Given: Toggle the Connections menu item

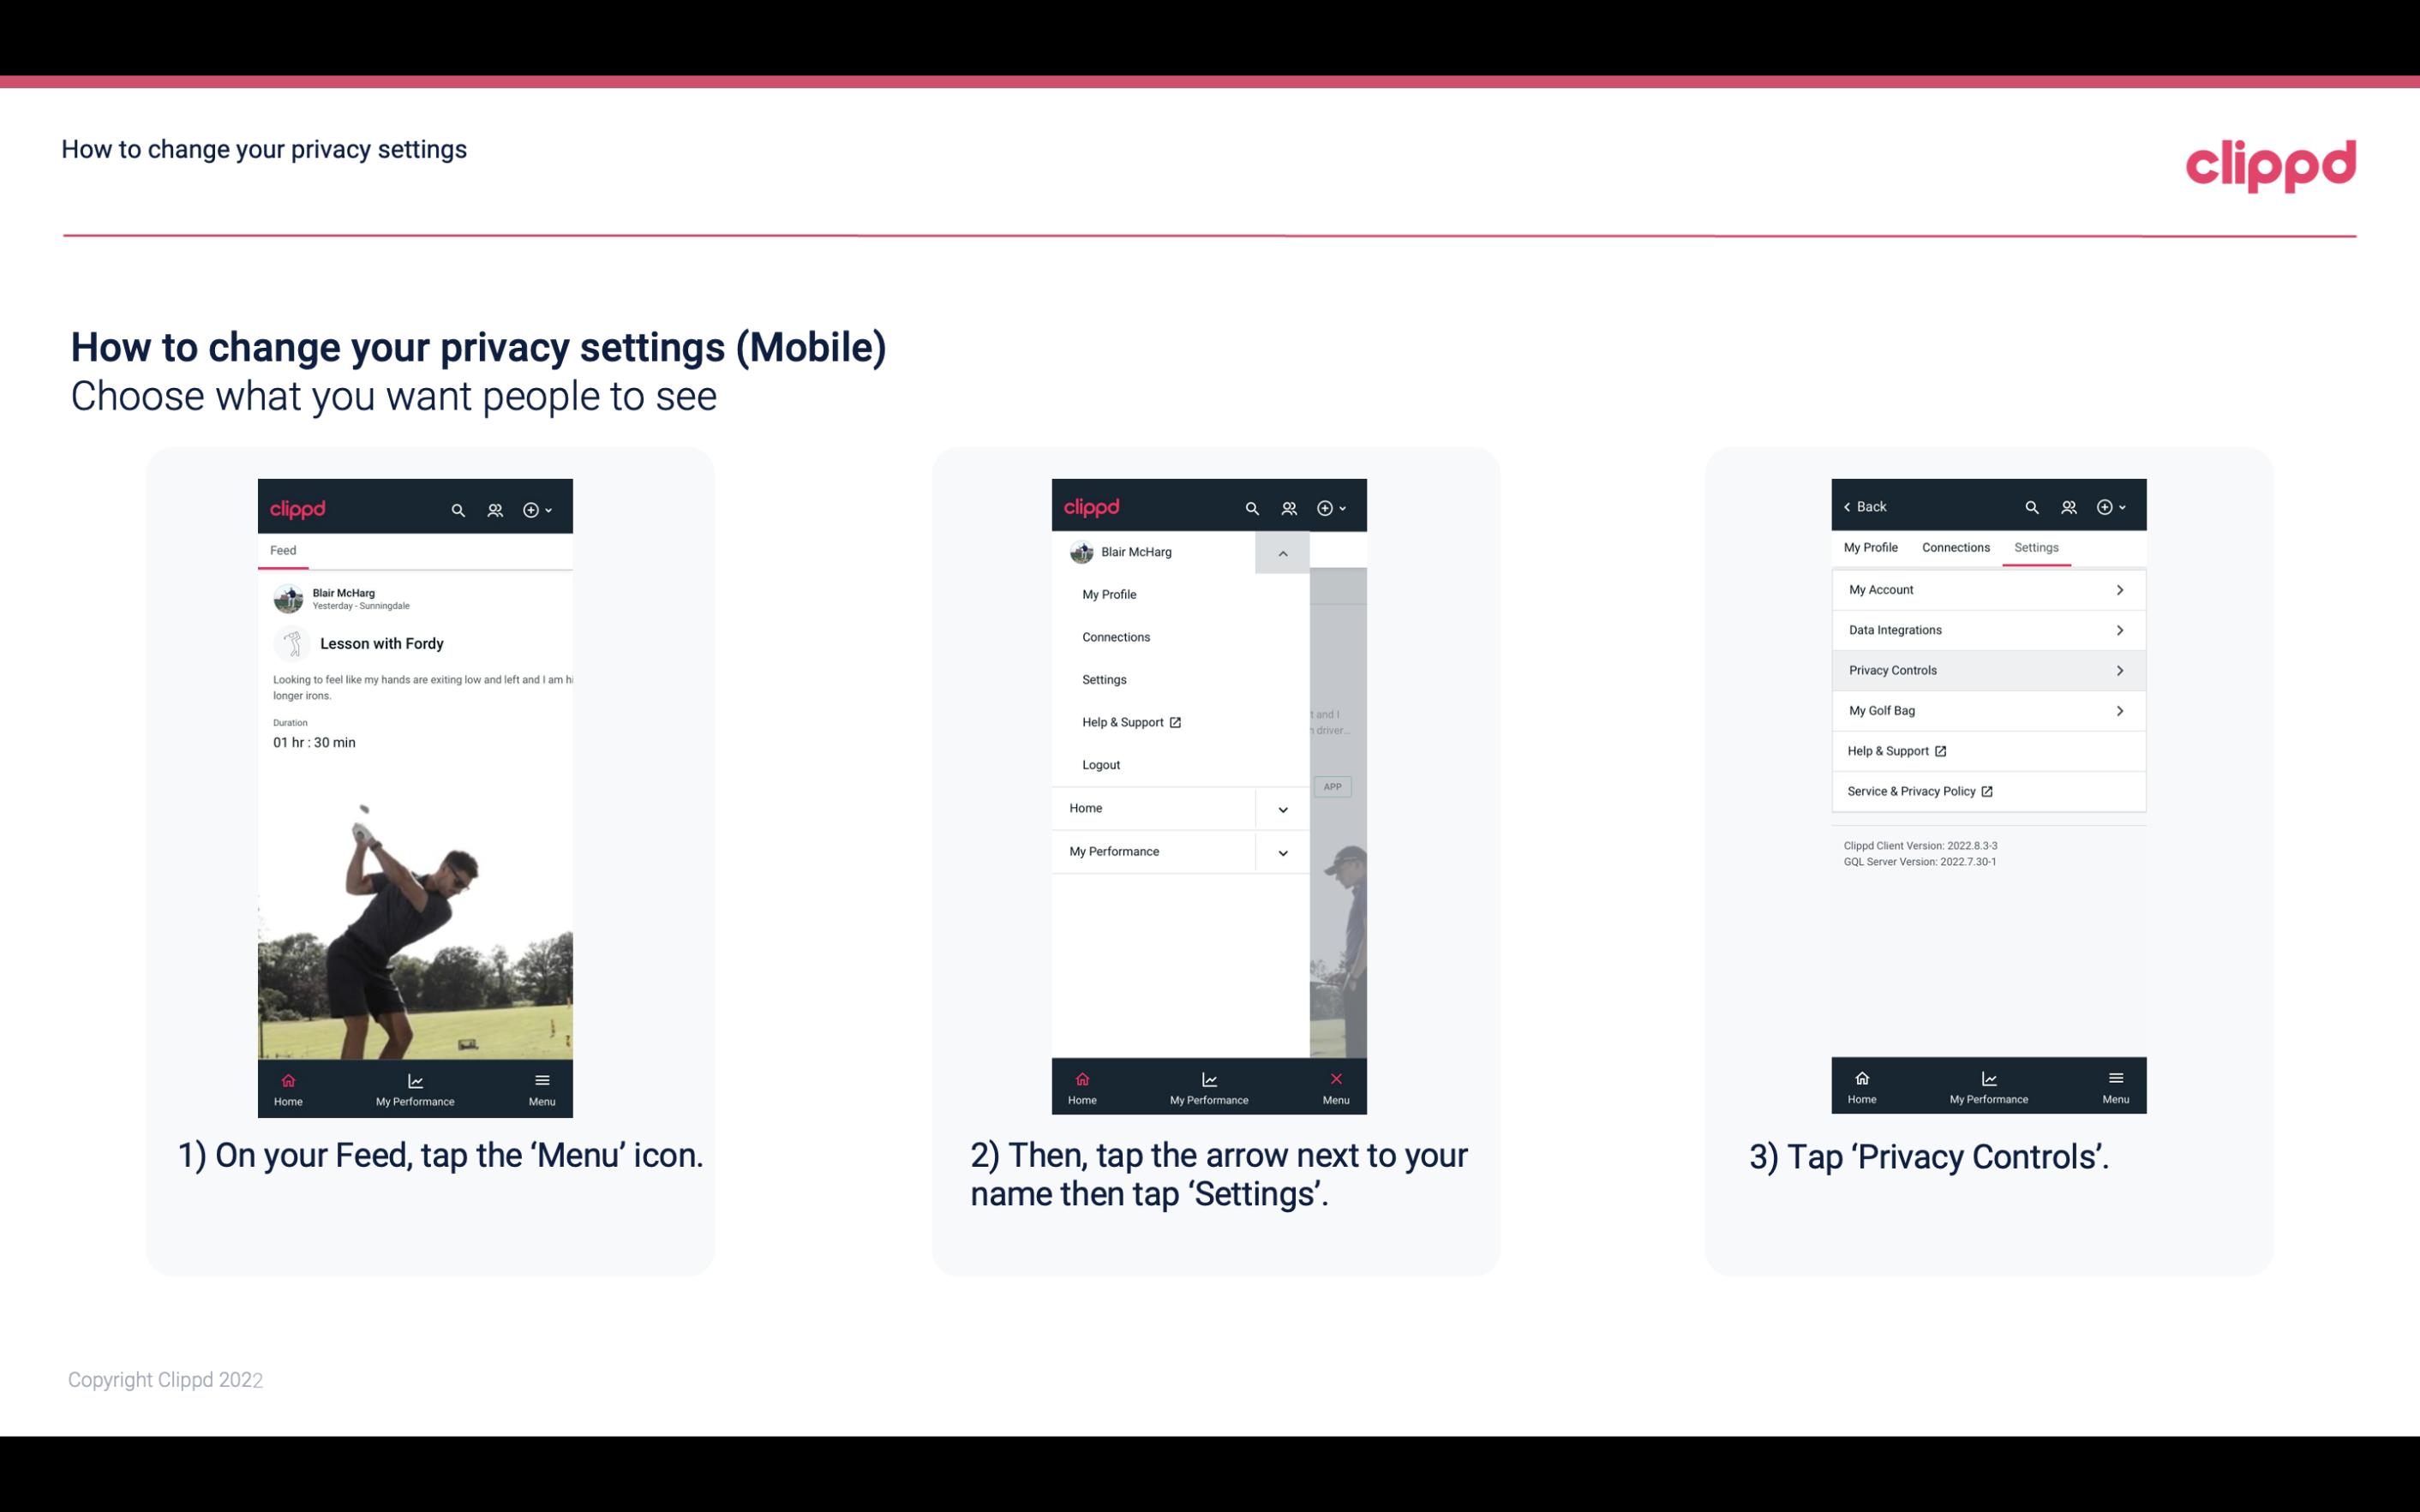Looking at the screenshot, I should 1115,636.
